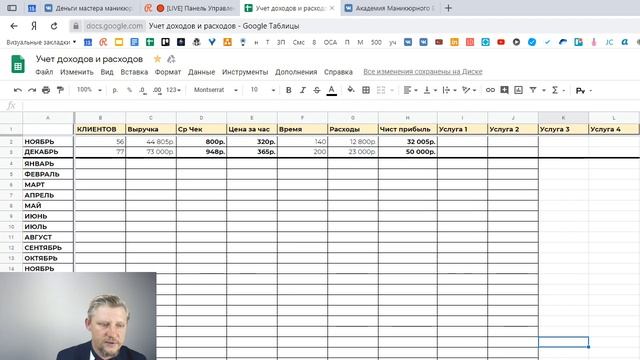The width and height of the screenshot is (640, 360).
Task: Undo the last action in toolbar
Action: [x=18, y=90]
